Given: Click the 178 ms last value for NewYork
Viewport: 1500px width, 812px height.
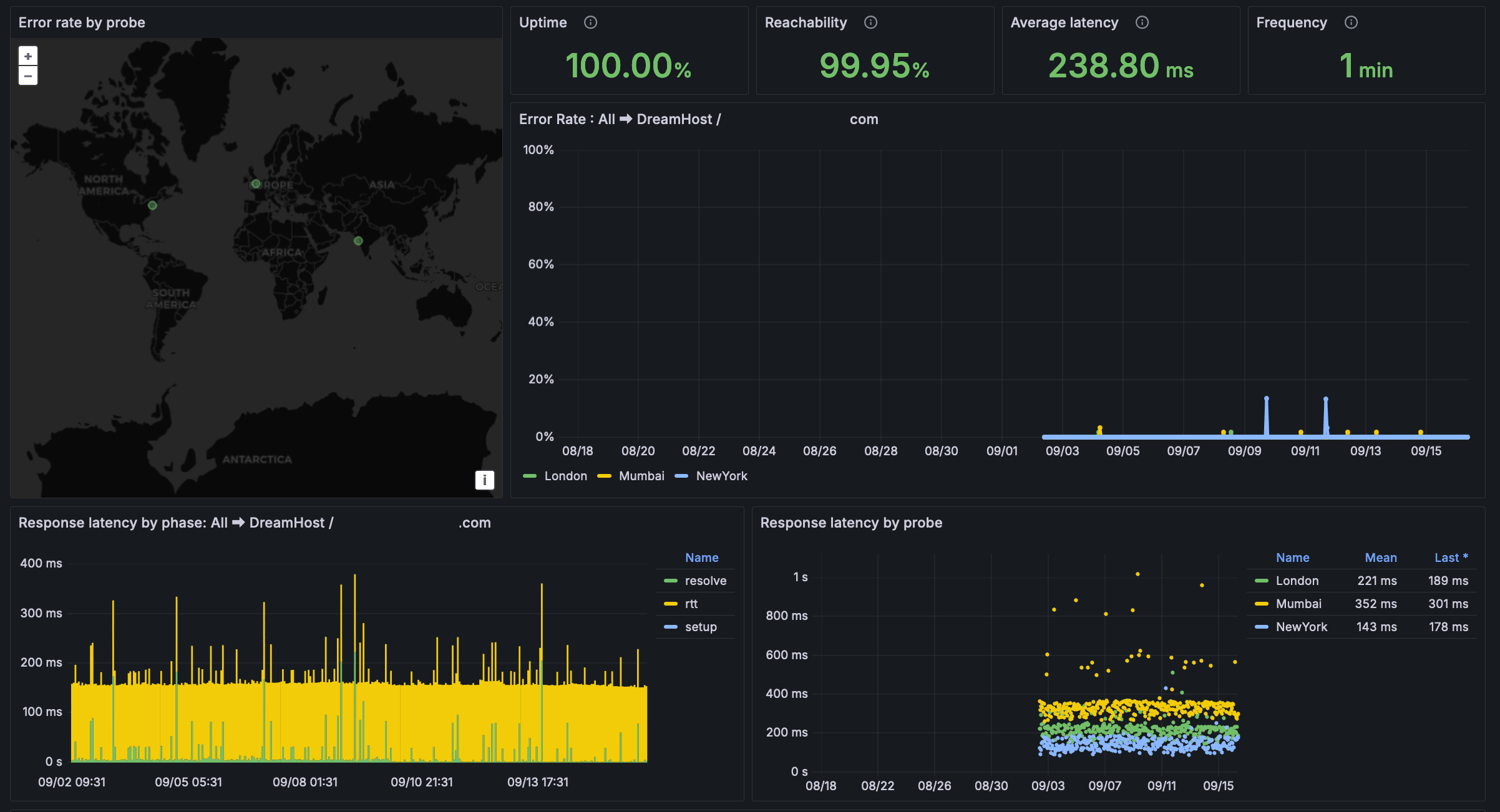Looking at the screenshot, I should tap(1450, 627).
